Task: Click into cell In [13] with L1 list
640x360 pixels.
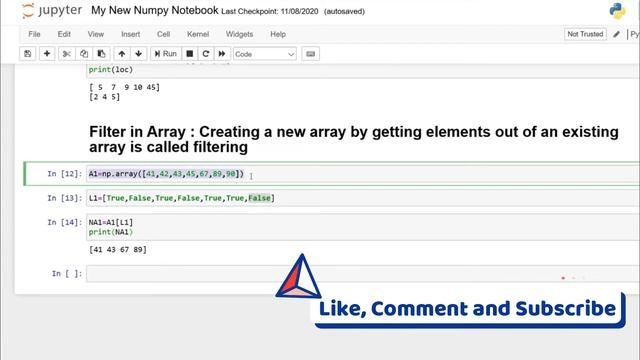Action: click(x=363, y=198)
